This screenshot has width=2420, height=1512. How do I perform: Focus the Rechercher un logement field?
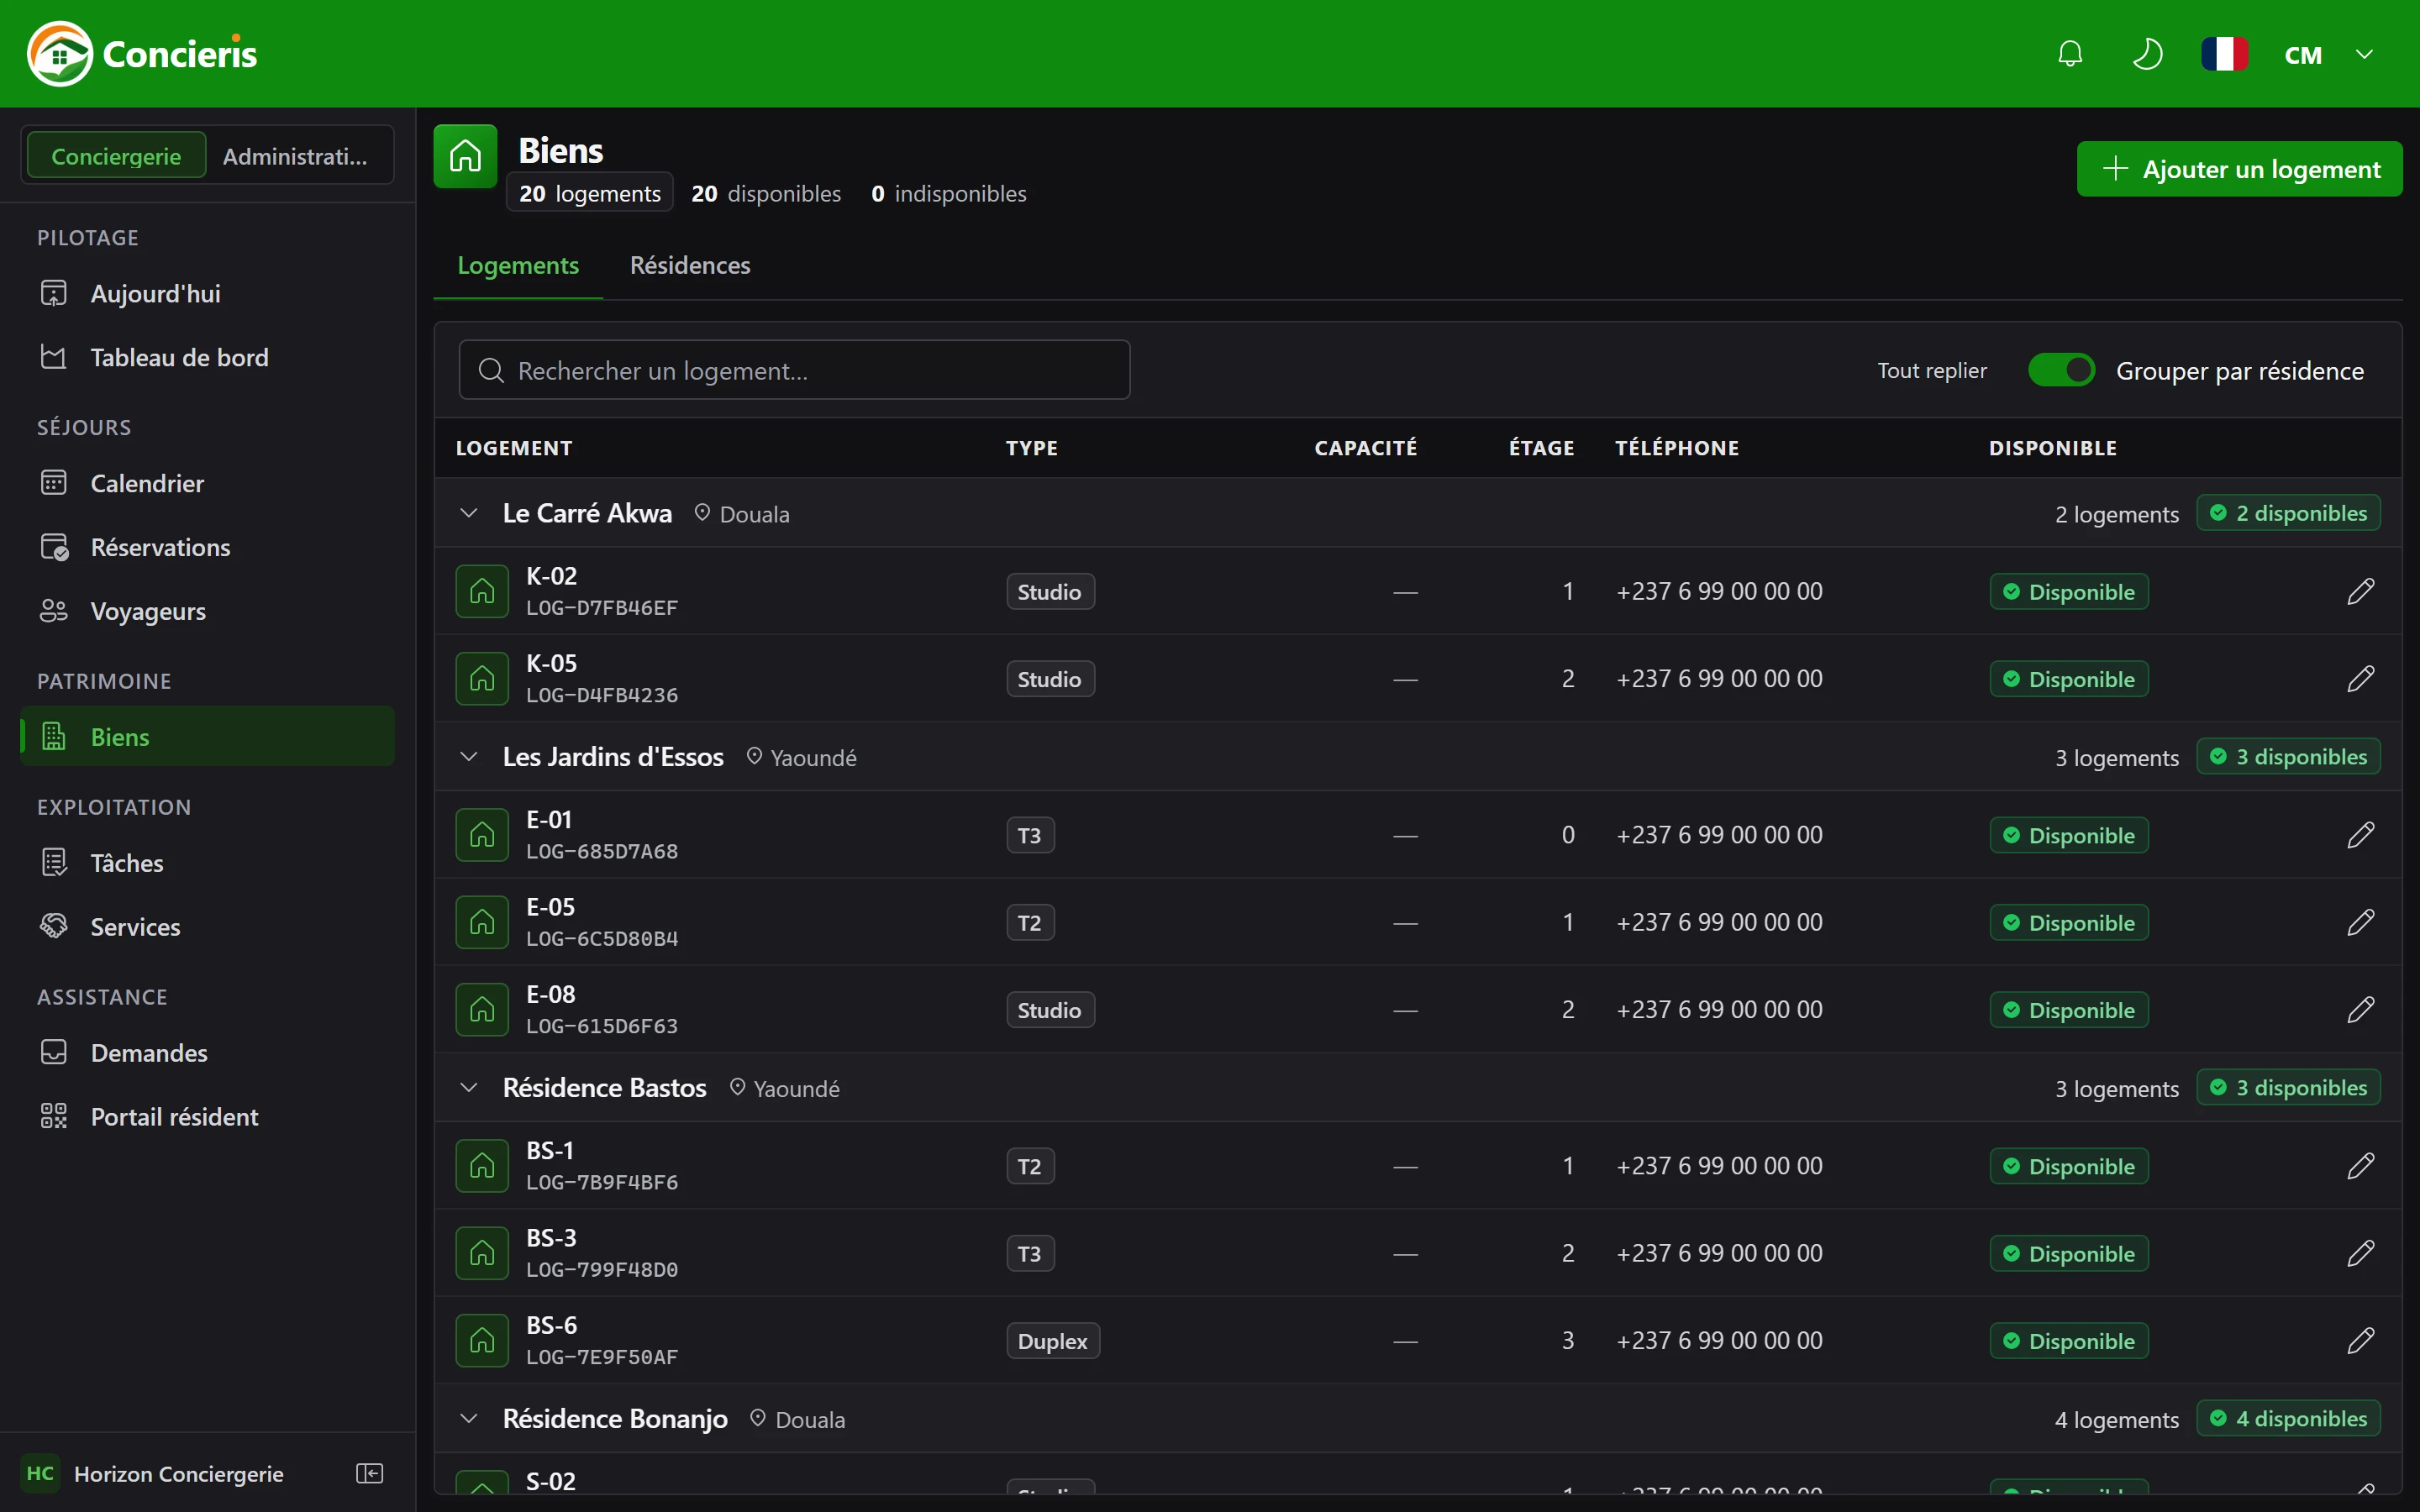click(794, 370)
